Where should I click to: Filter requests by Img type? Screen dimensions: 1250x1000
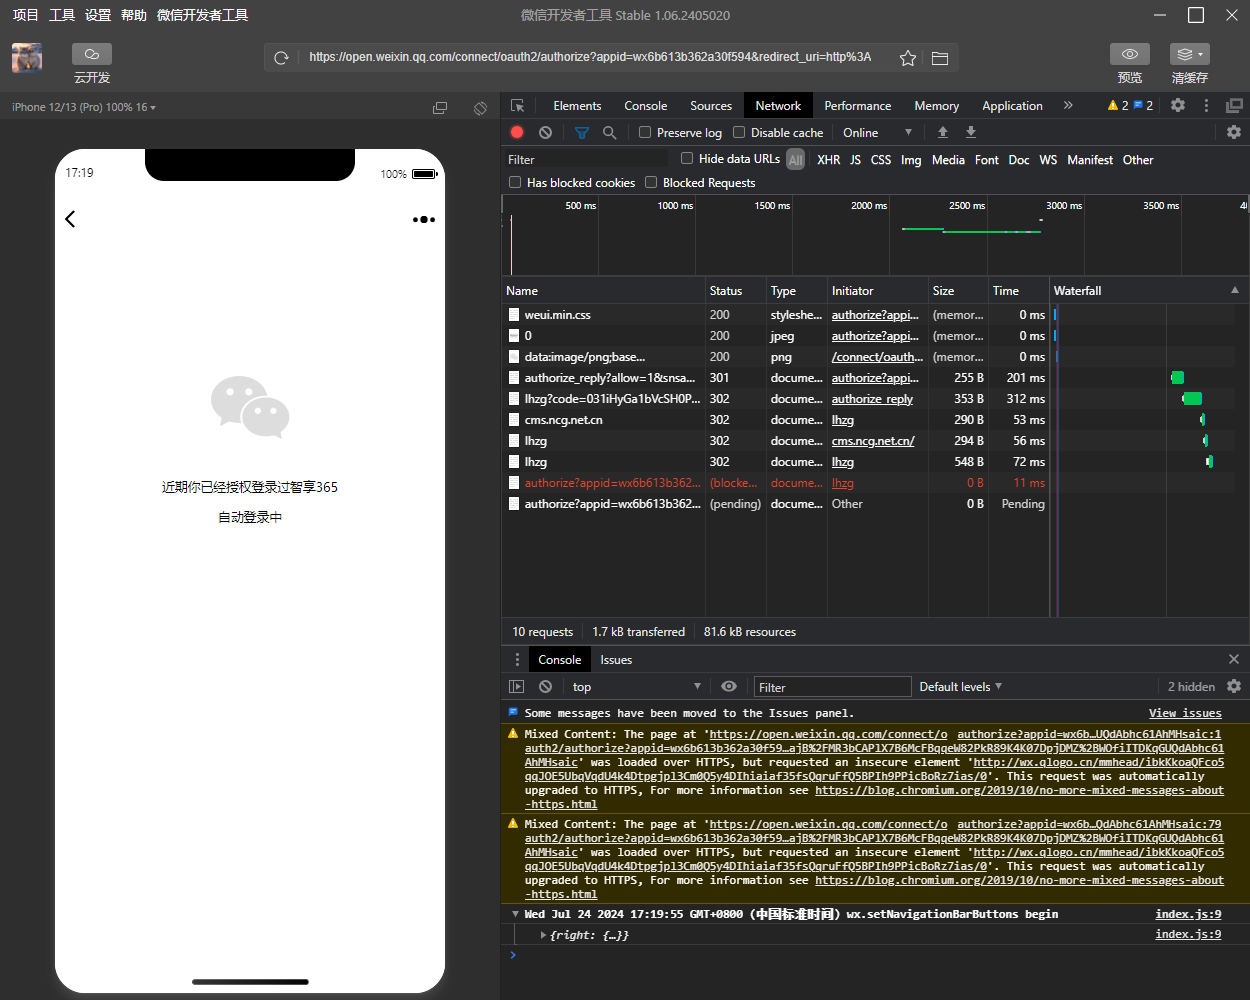pos(911,160)
